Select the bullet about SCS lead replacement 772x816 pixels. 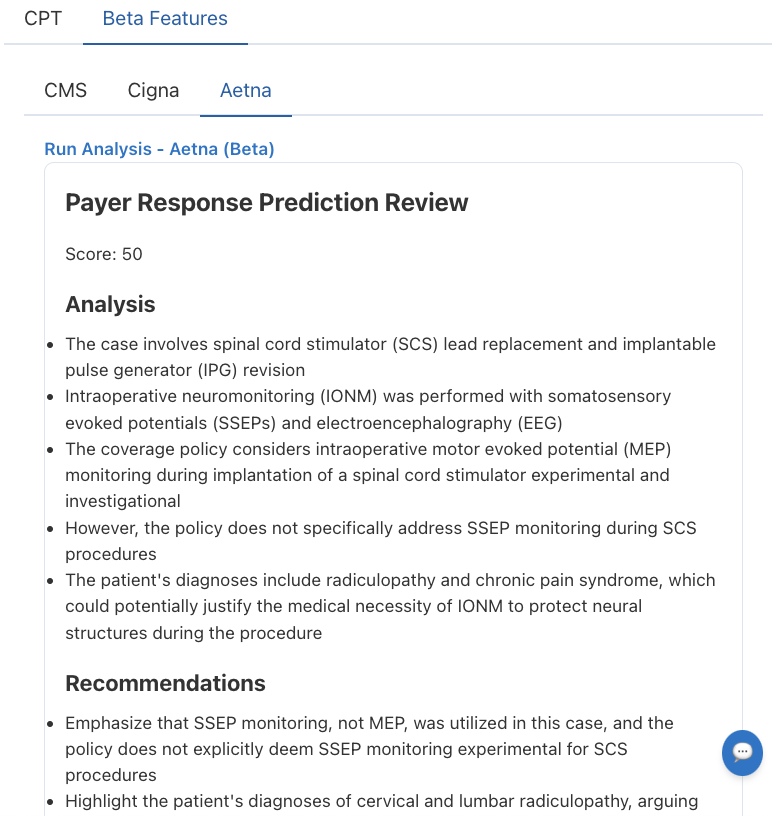390,357
